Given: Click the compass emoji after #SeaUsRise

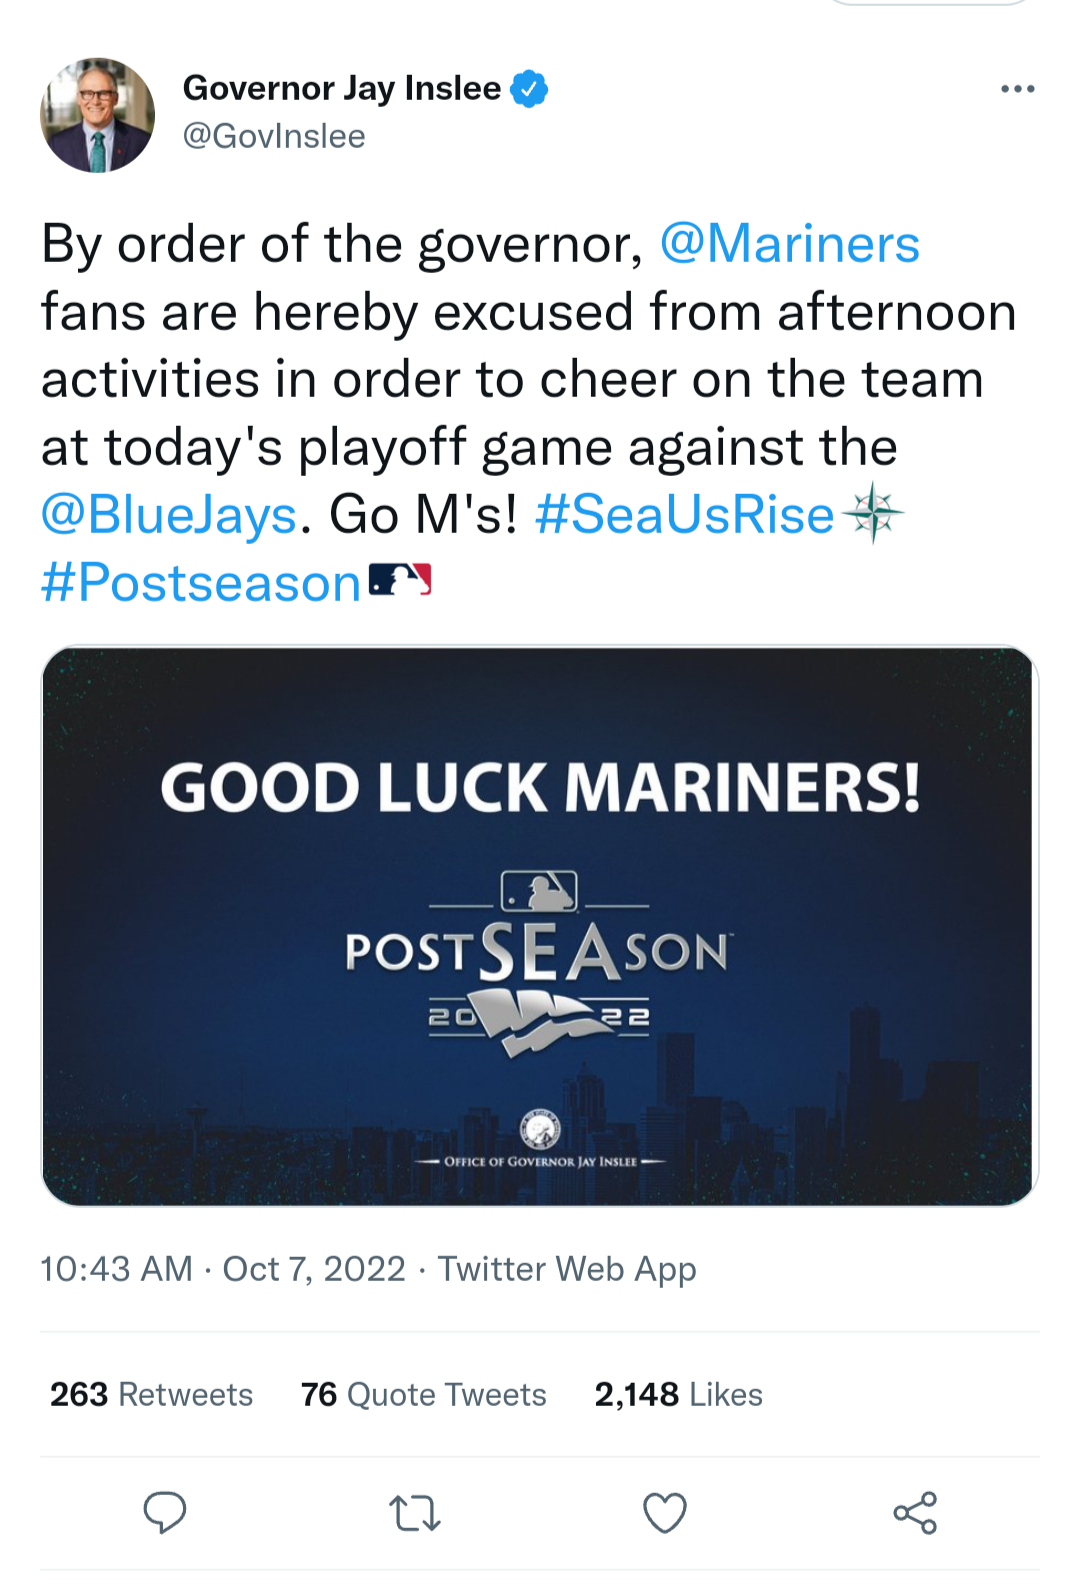Looking at the screenshot, I should pyautogui.click(x=873, y=513).
